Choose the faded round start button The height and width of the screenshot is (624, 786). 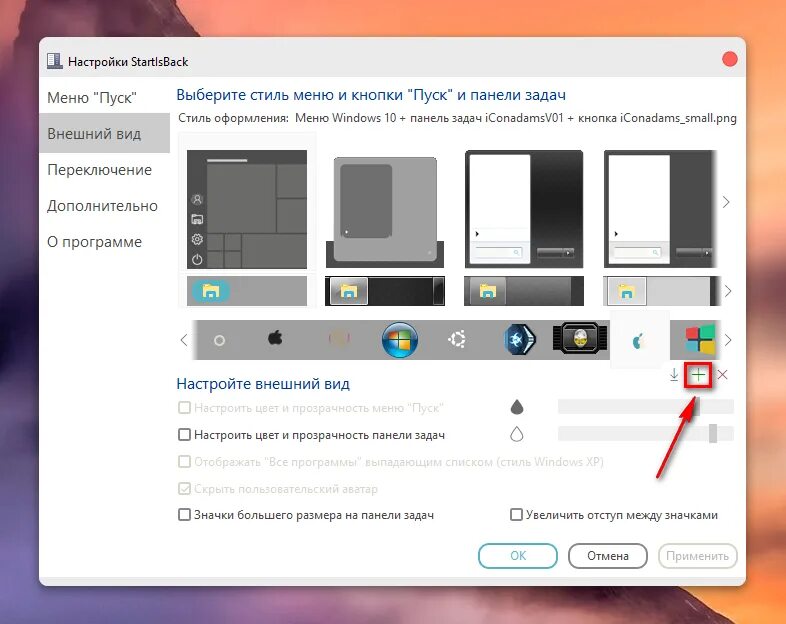(339, 339)
